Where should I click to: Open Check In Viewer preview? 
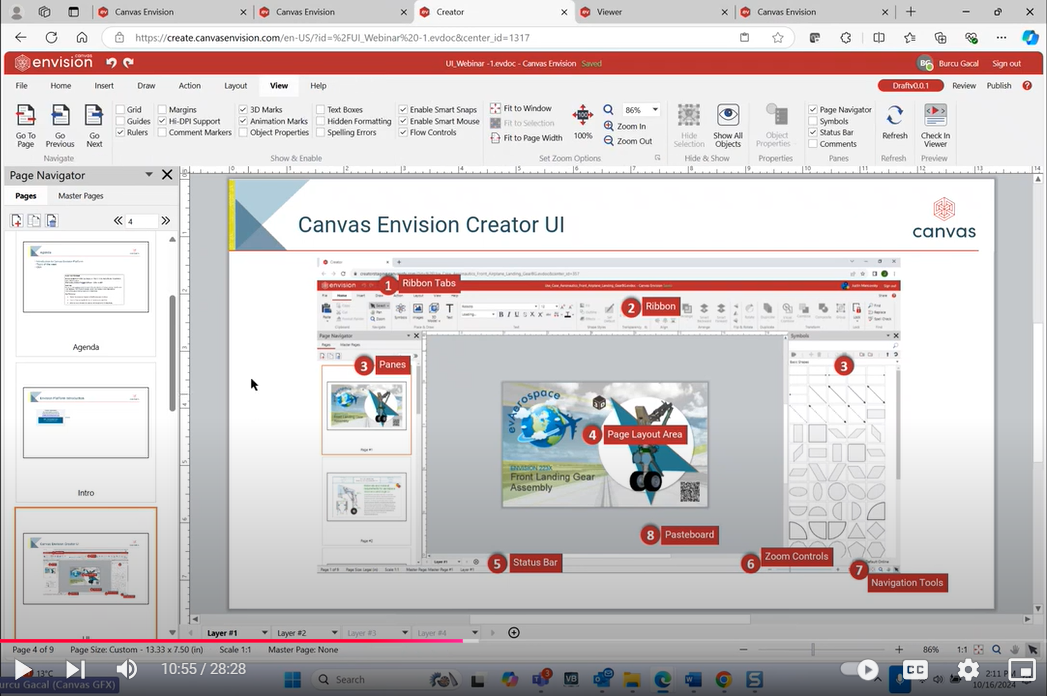[935, 117]
